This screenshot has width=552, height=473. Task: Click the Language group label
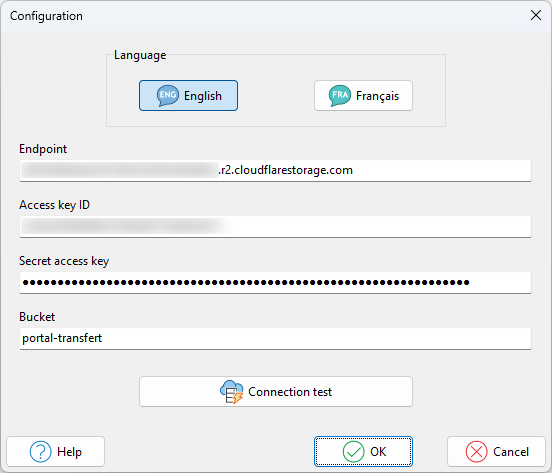[140, 55]
